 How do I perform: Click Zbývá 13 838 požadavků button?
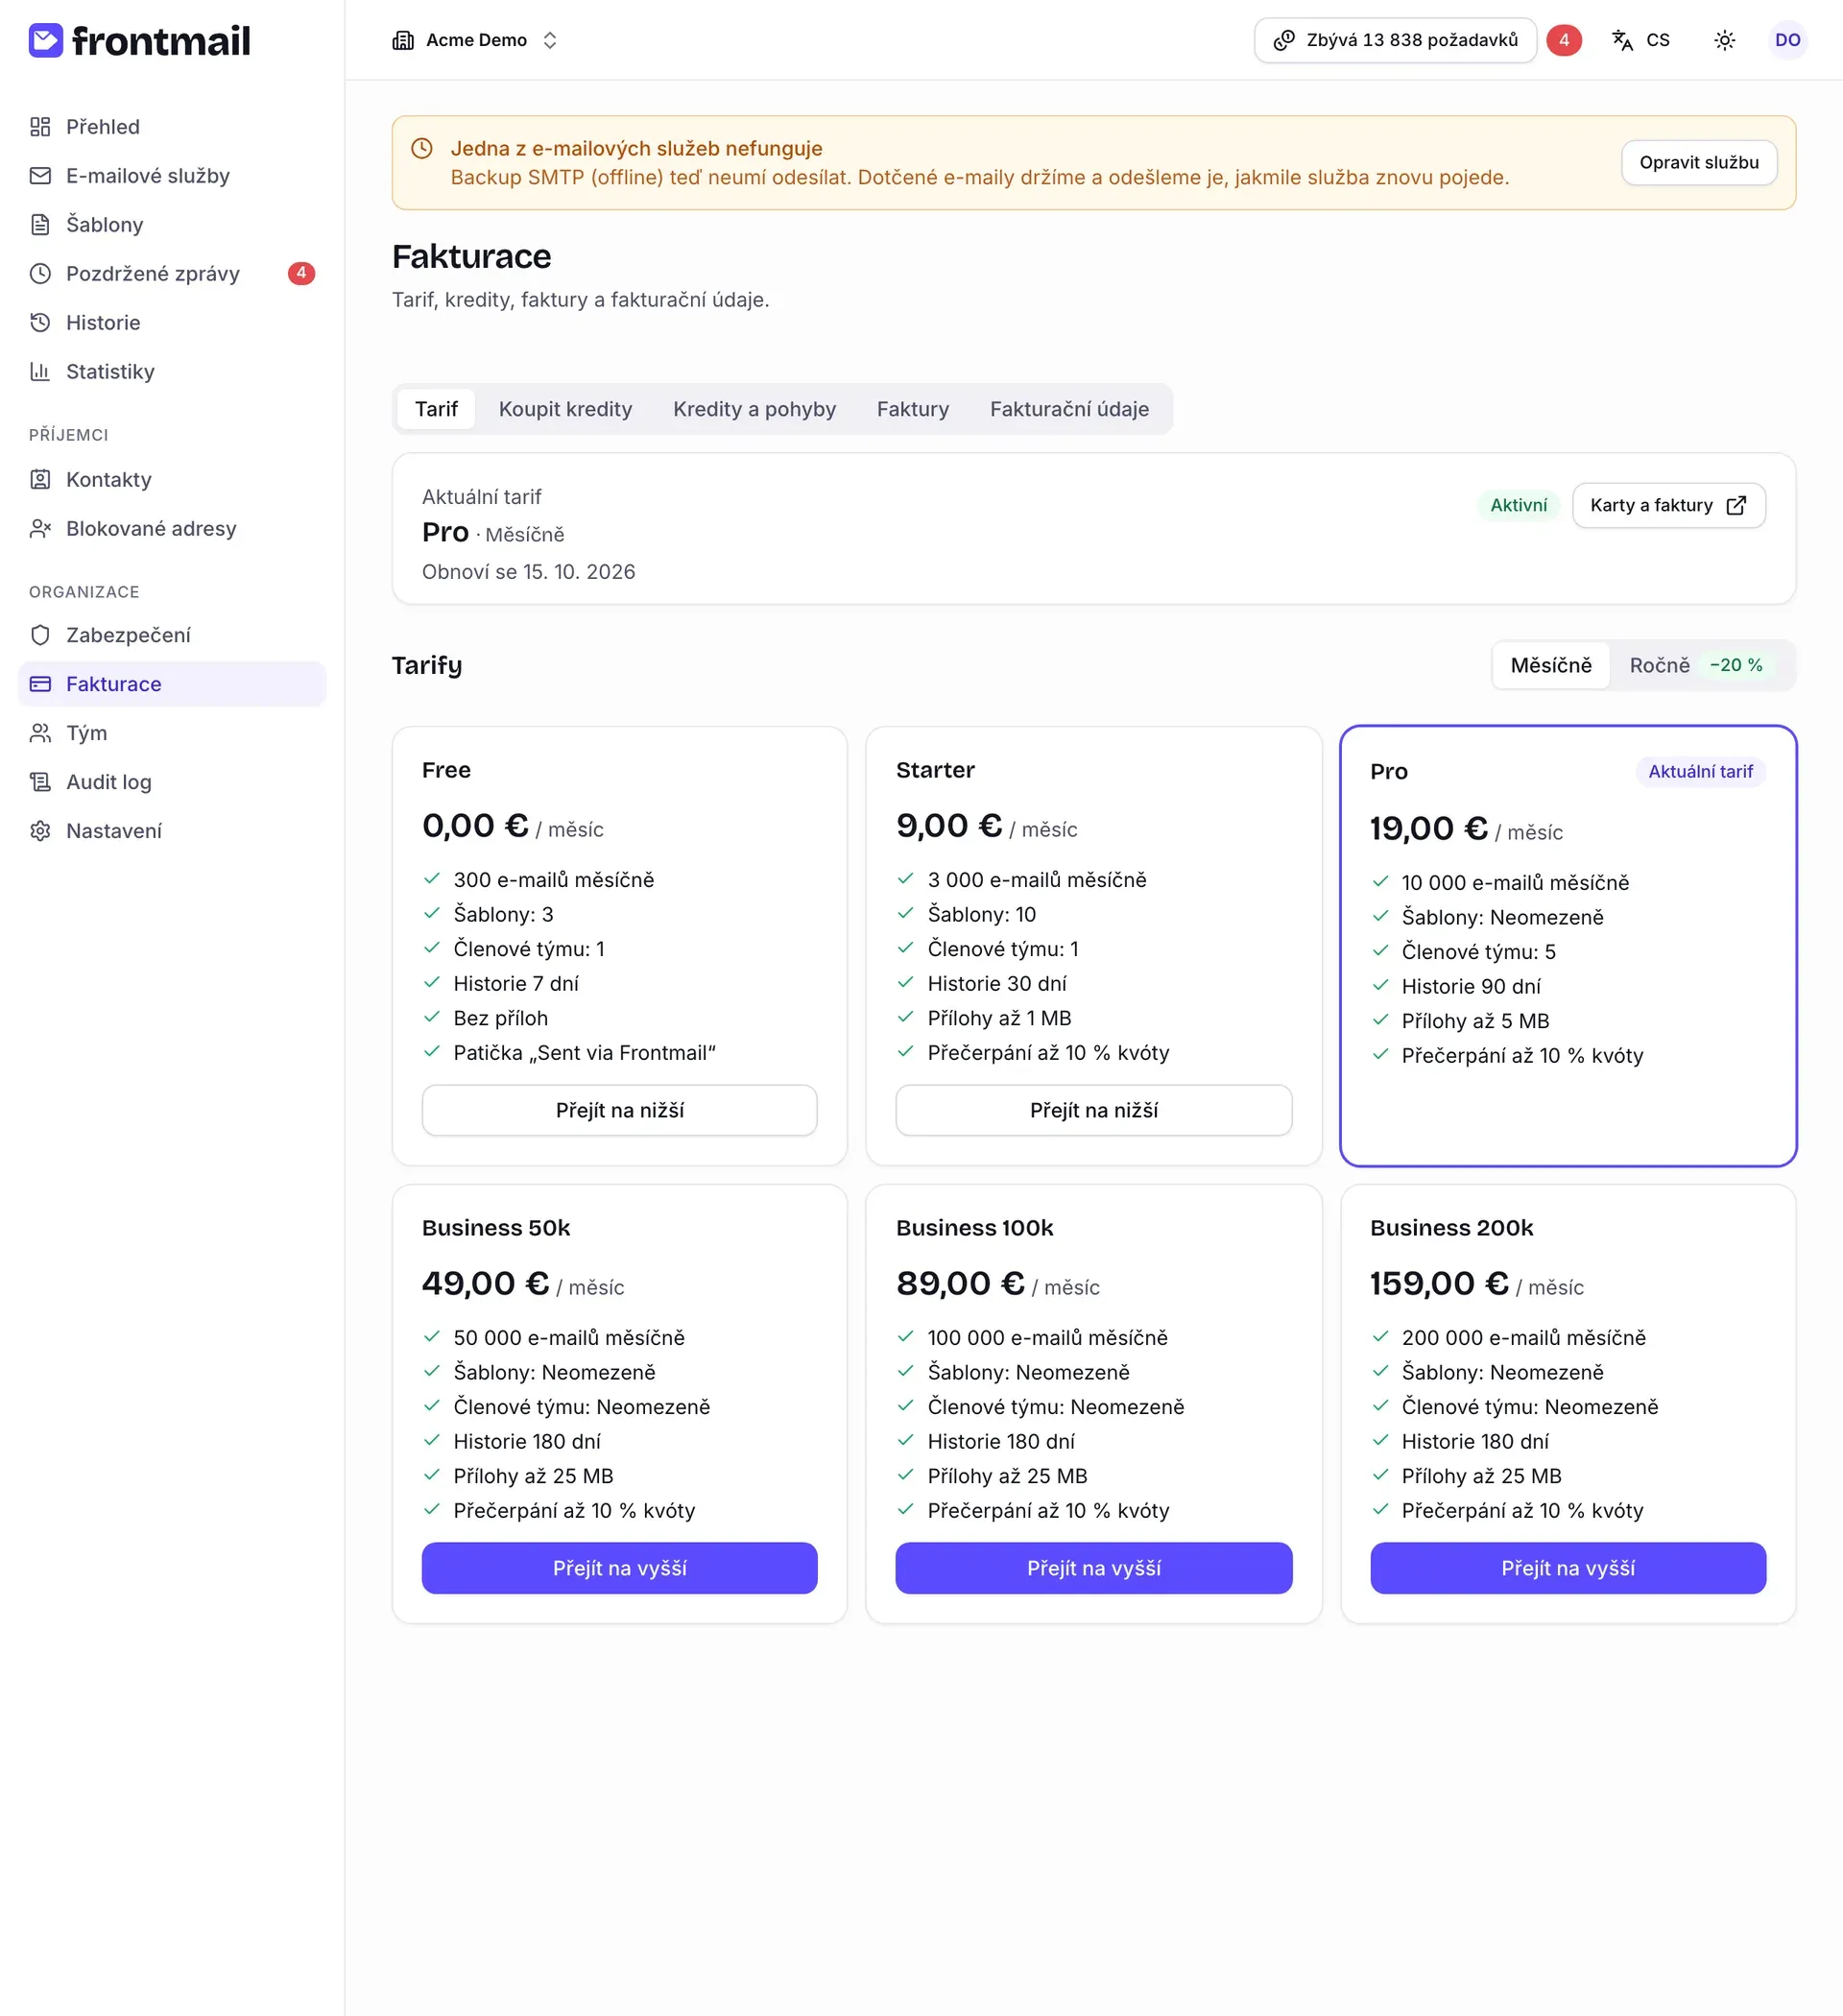(1395, 40)
